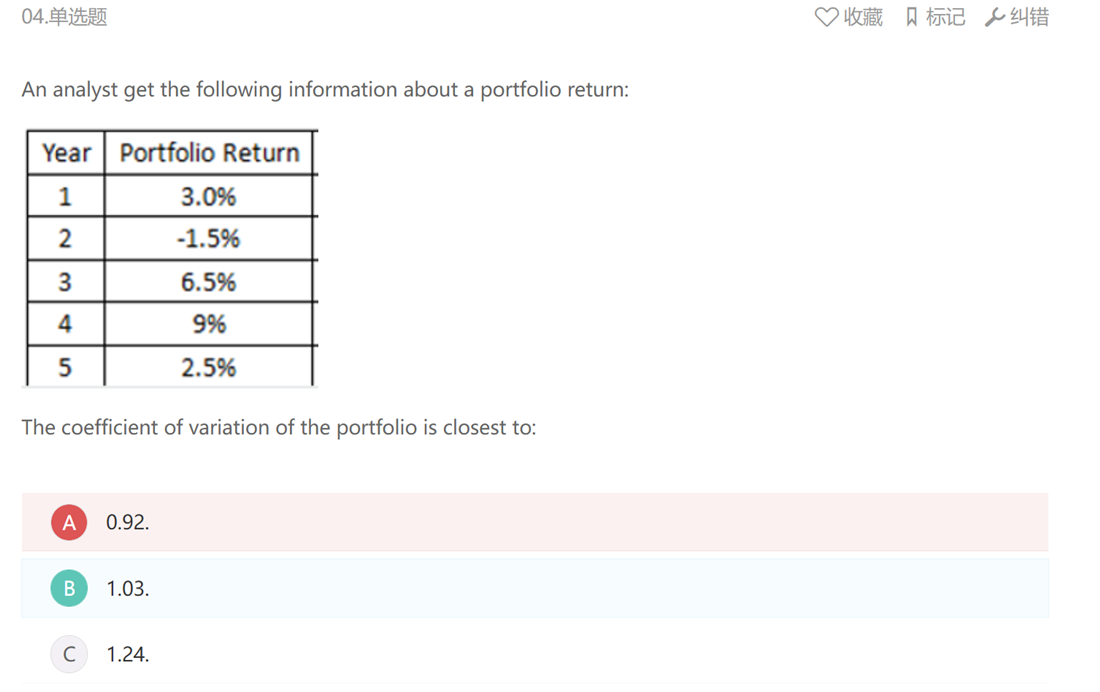
Task: Choose the 0.92 answer text
Action: [128, 522]
